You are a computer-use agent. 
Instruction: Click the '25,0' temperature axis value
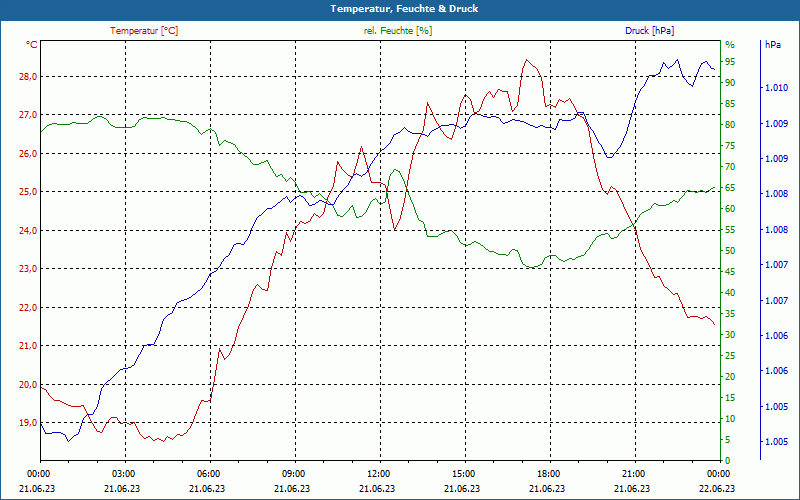tap(29, 192)
